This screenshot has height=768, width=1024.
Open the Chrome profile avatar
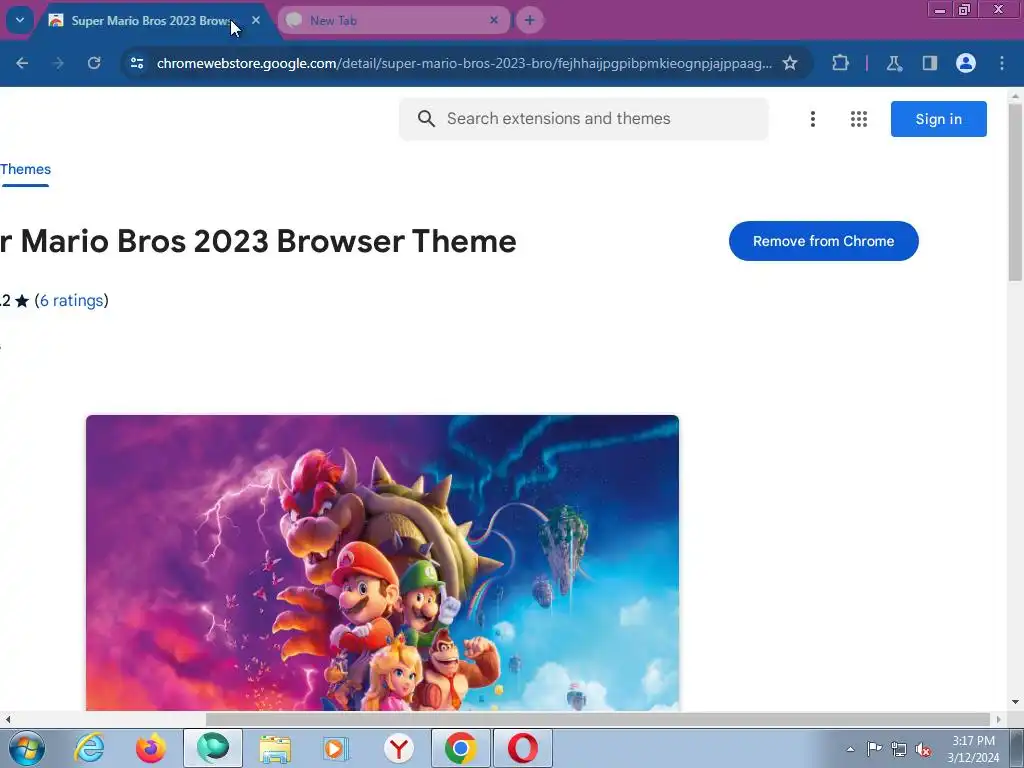click(x=966, y=63)
